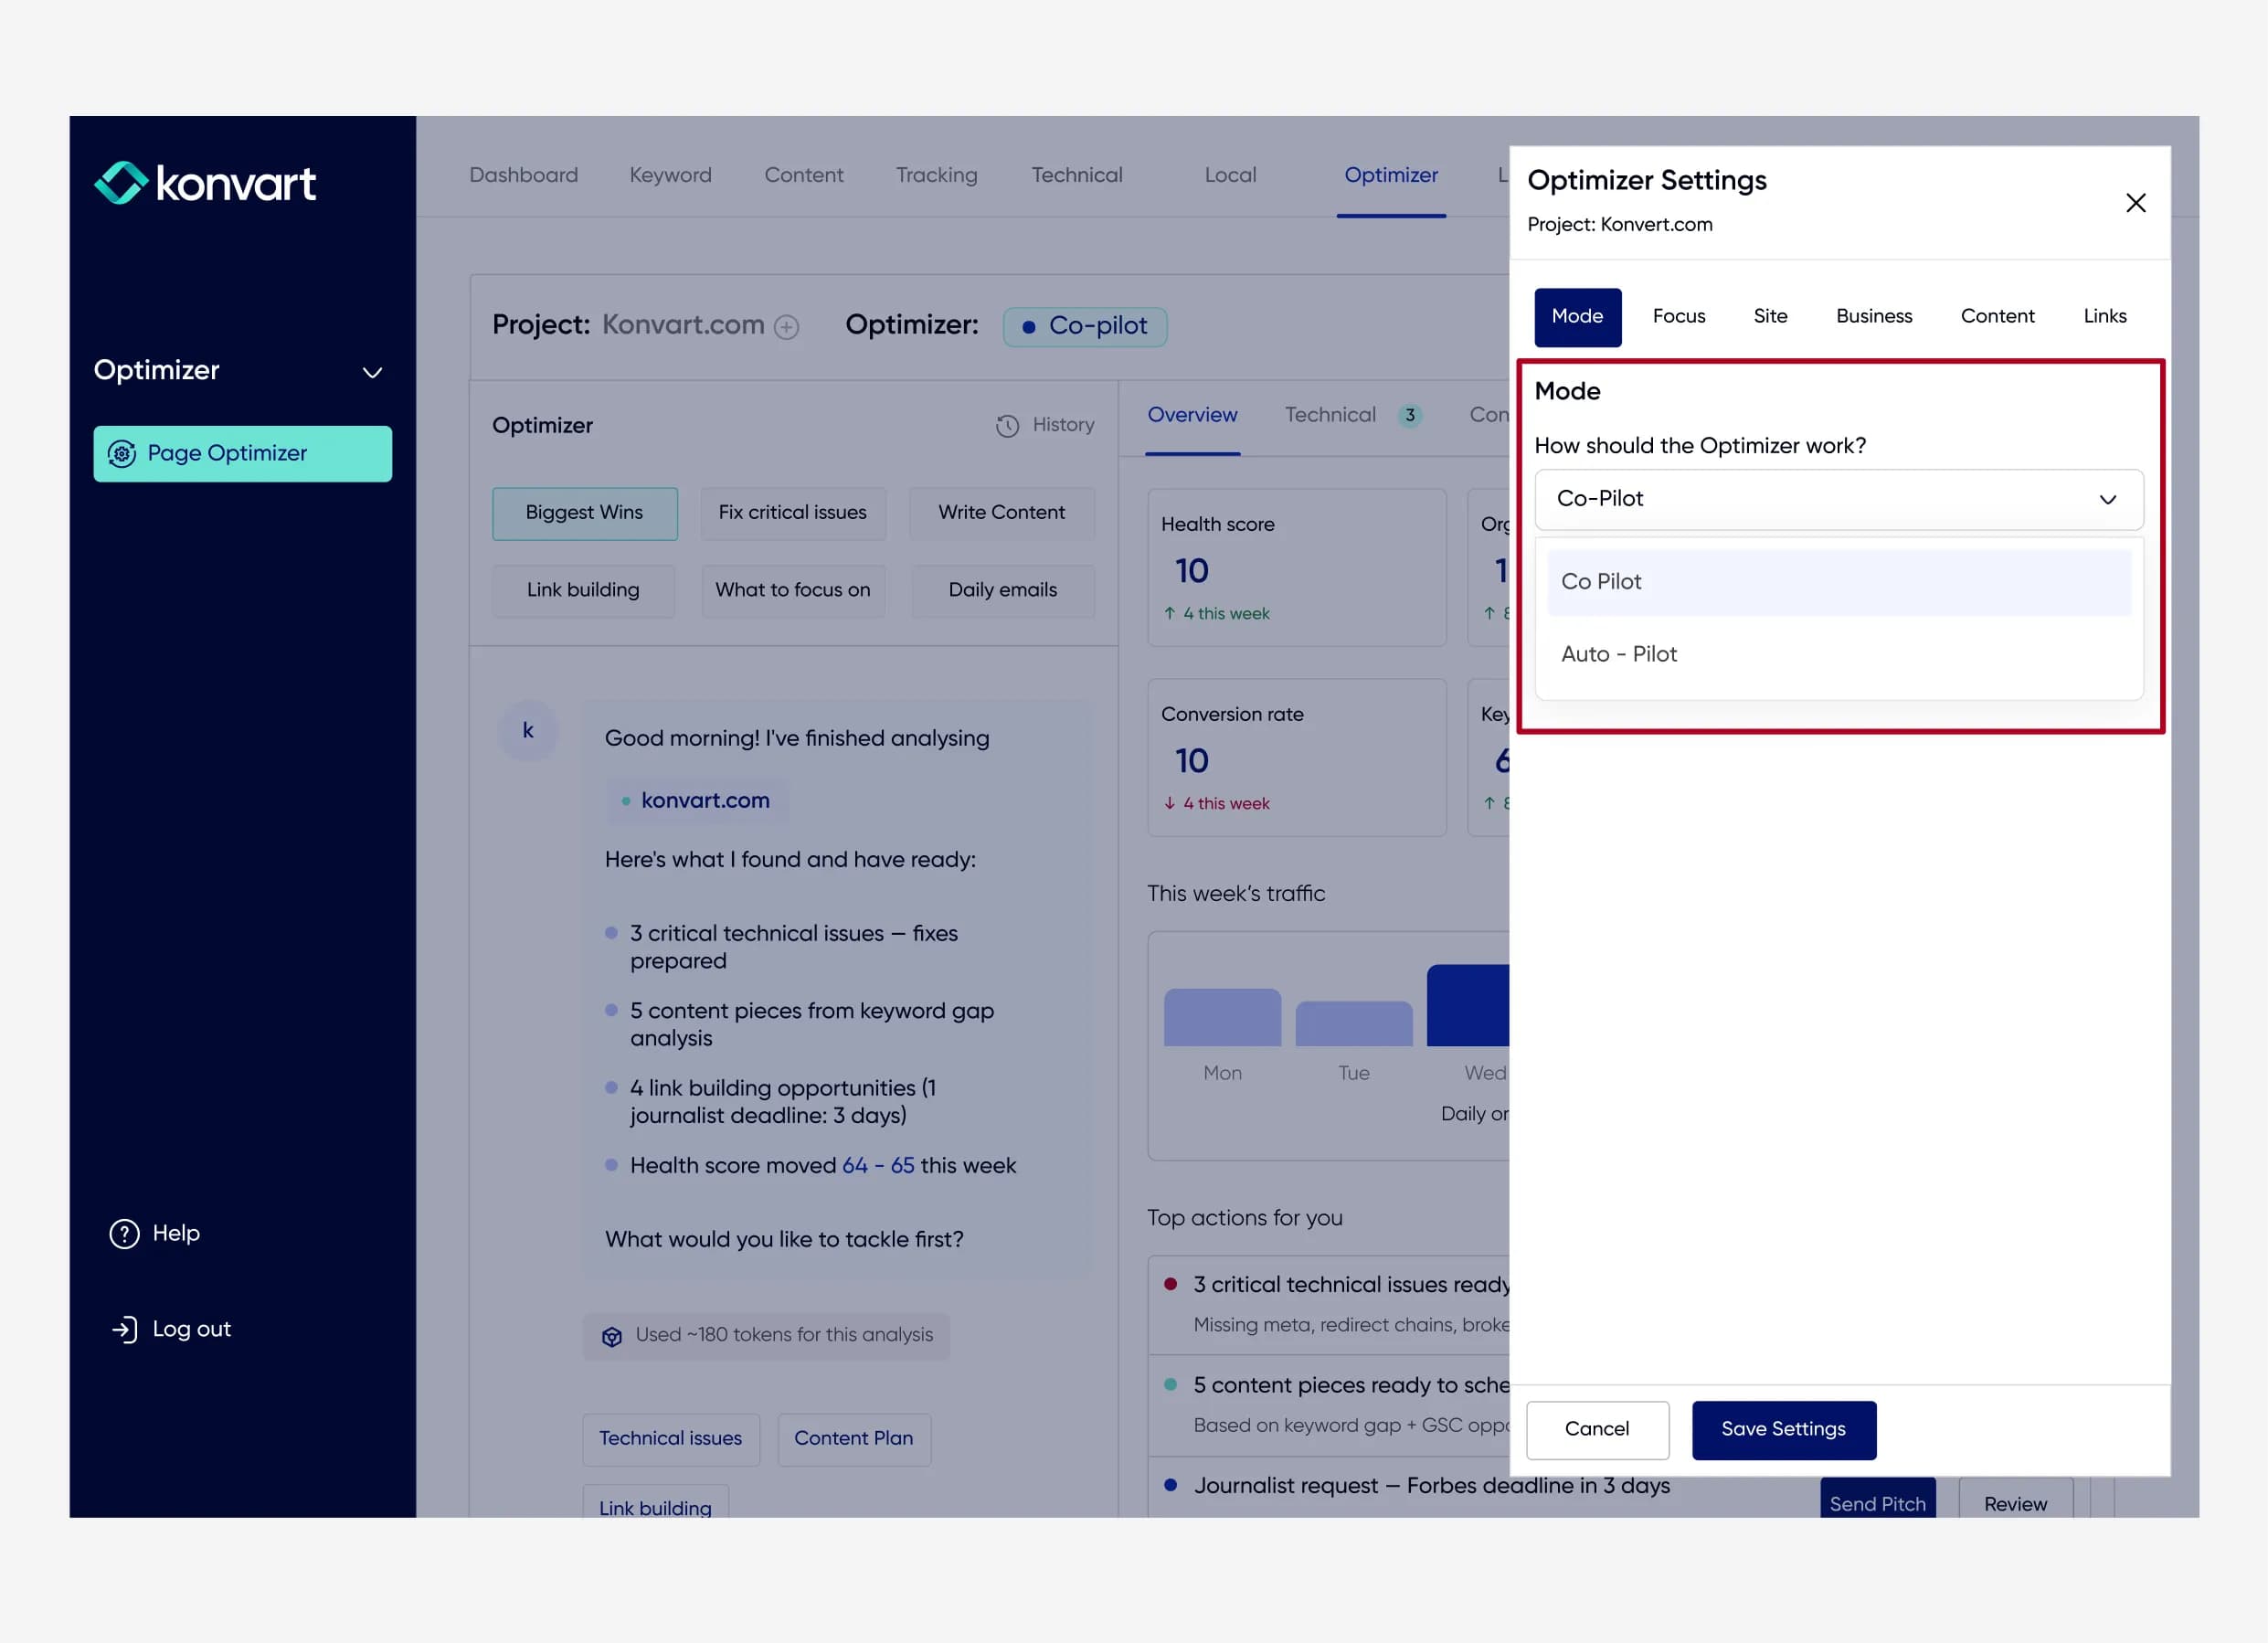Click '5 content pieces ready' action
This screenshot has height=1643, width=2268.
(x=1330, y=1405)
